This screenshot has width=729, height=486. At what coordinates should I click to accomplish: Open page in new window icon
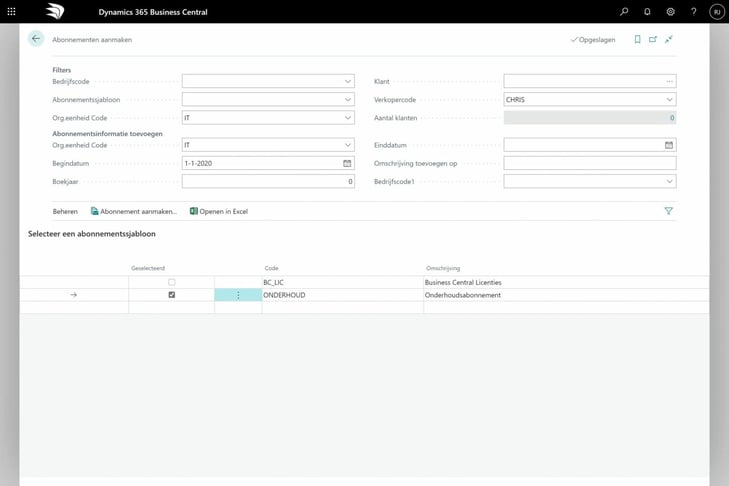click(653, 40)
